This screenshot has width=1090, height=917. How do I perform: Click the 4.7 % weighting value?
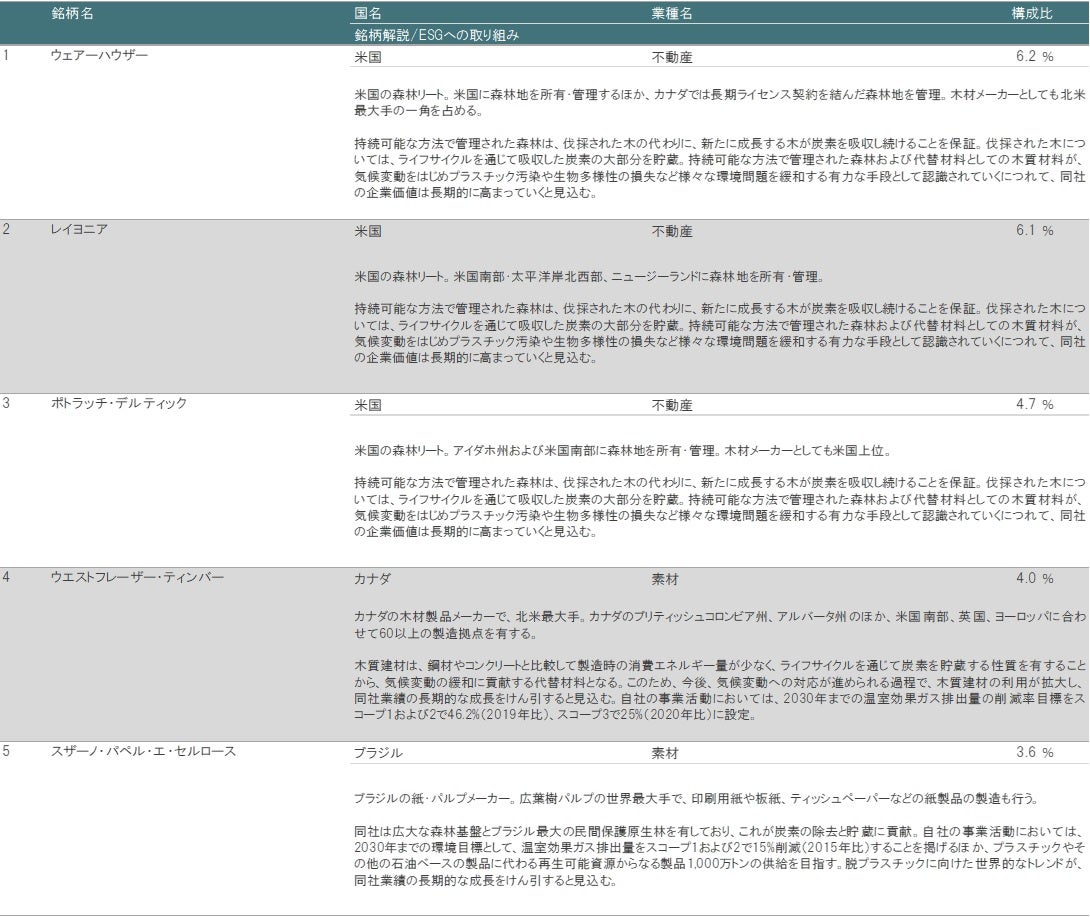(x=1034, y=405)
